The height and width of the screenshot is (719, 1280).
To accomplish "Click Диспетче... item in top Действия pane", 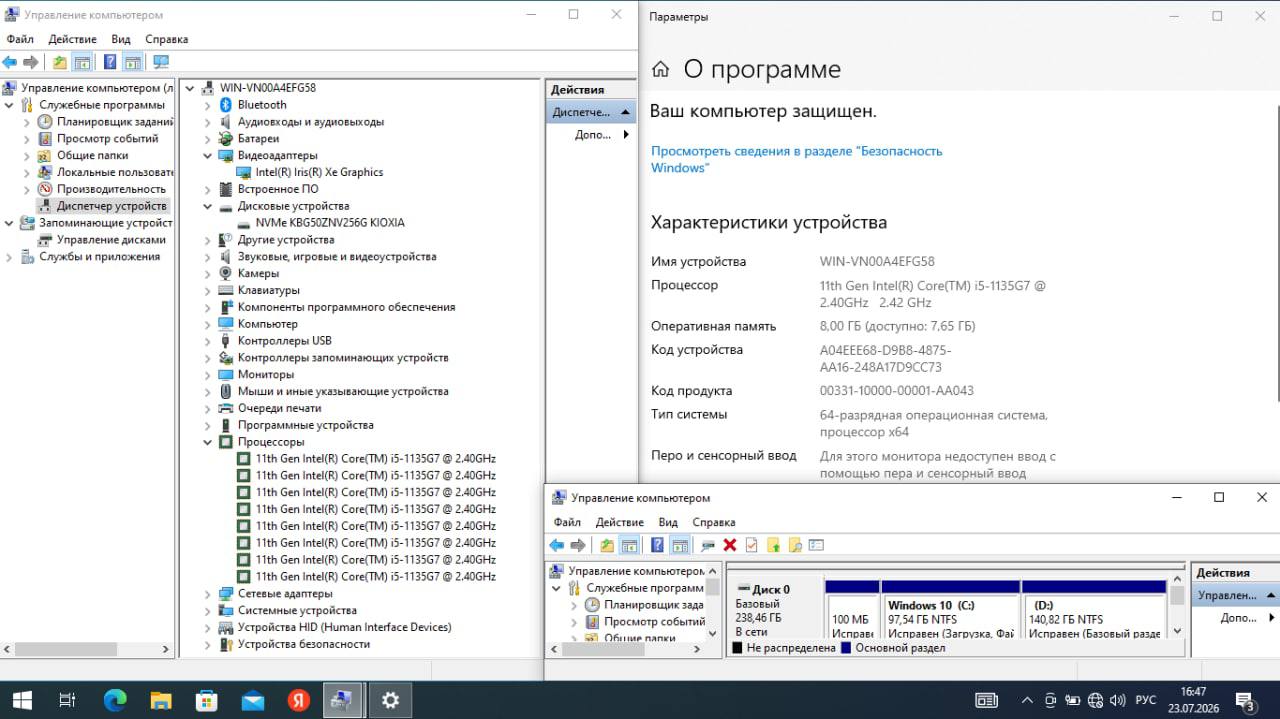I will [592, 112].
